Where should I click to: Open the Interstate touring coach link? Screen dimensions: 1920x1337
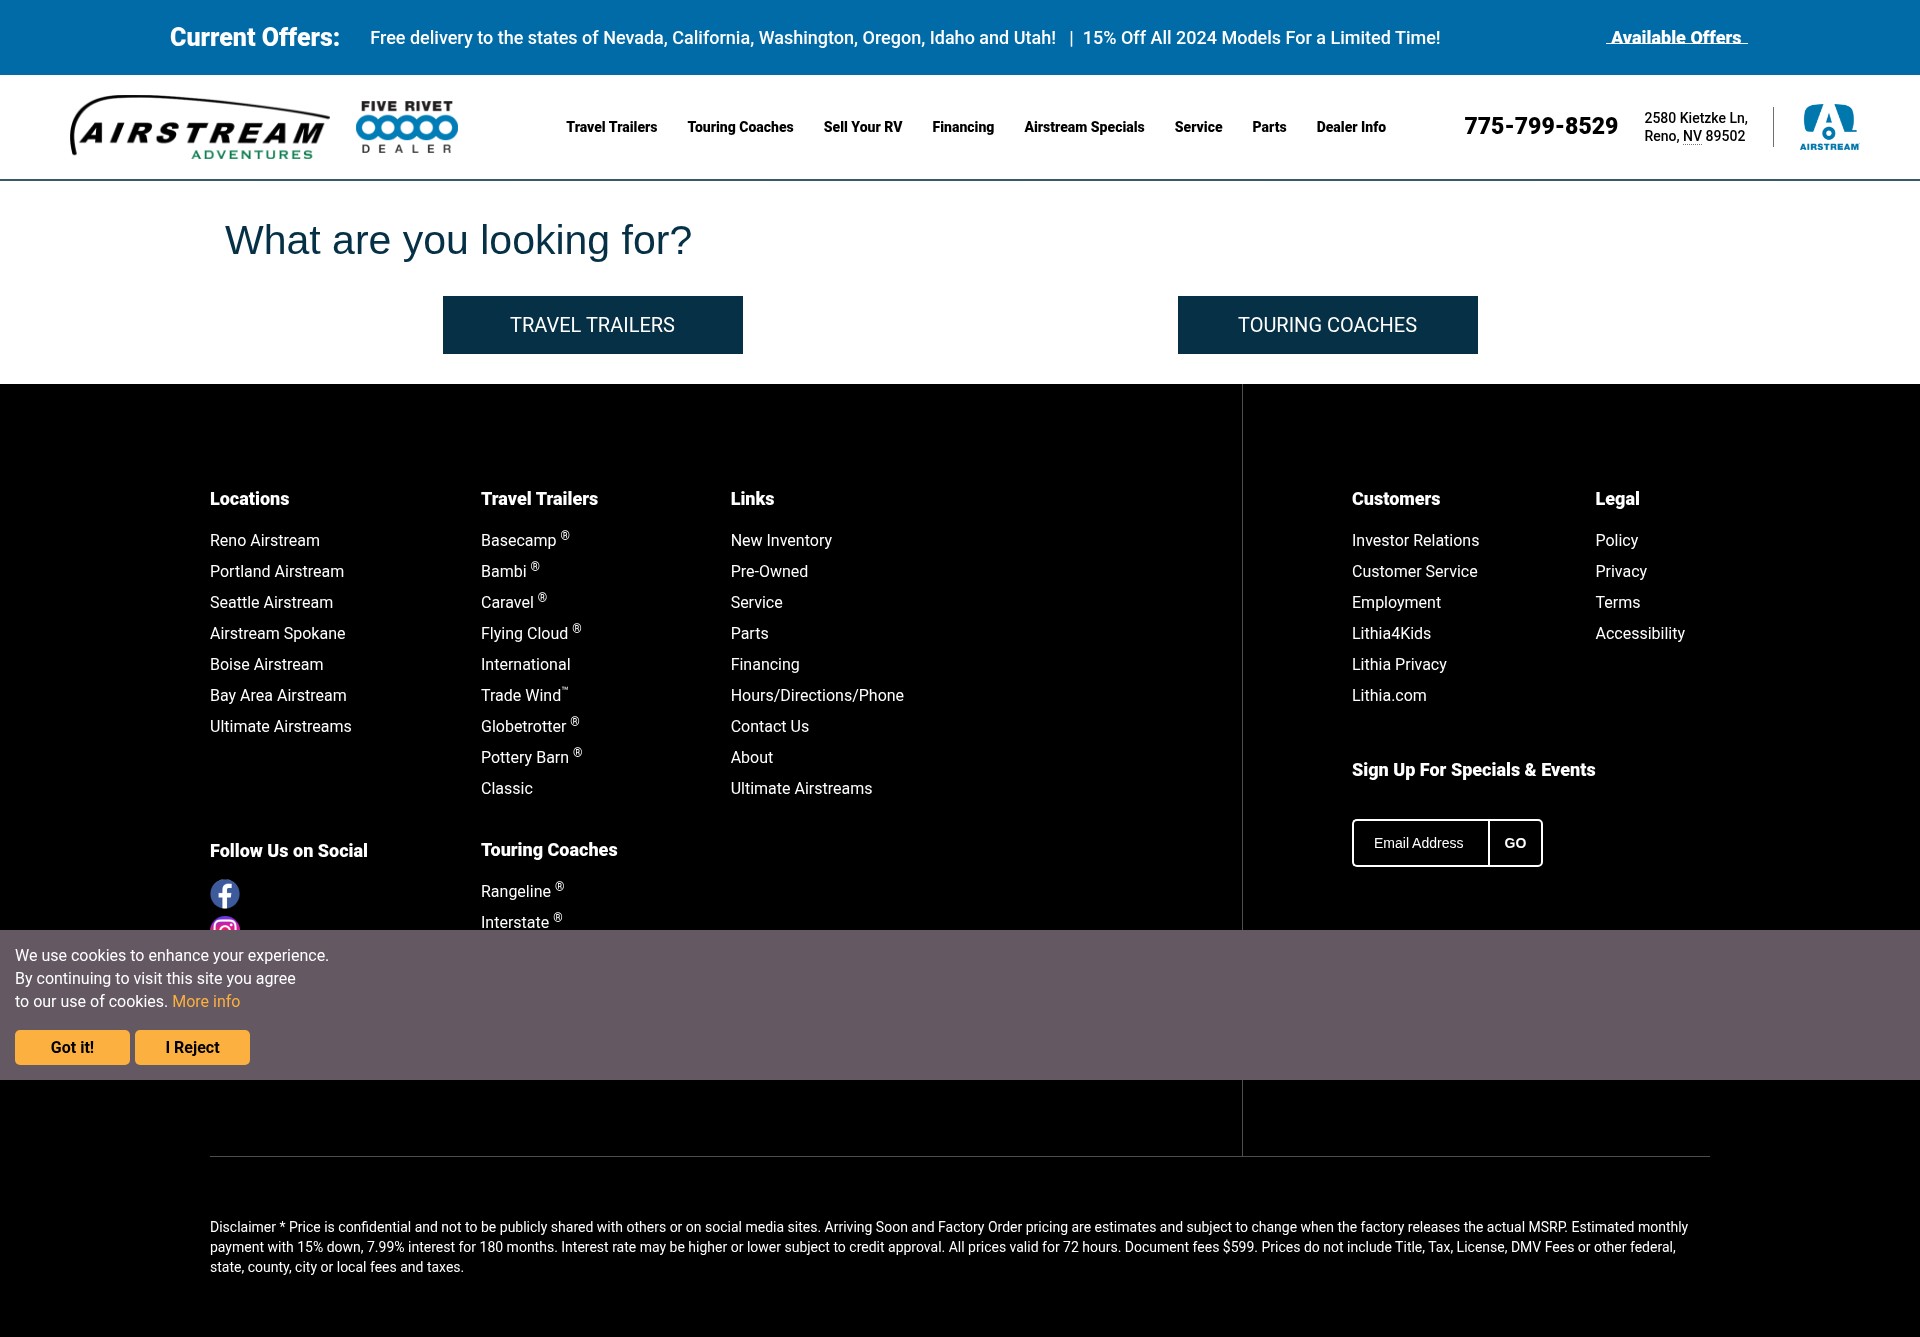[x=521, y=921]
